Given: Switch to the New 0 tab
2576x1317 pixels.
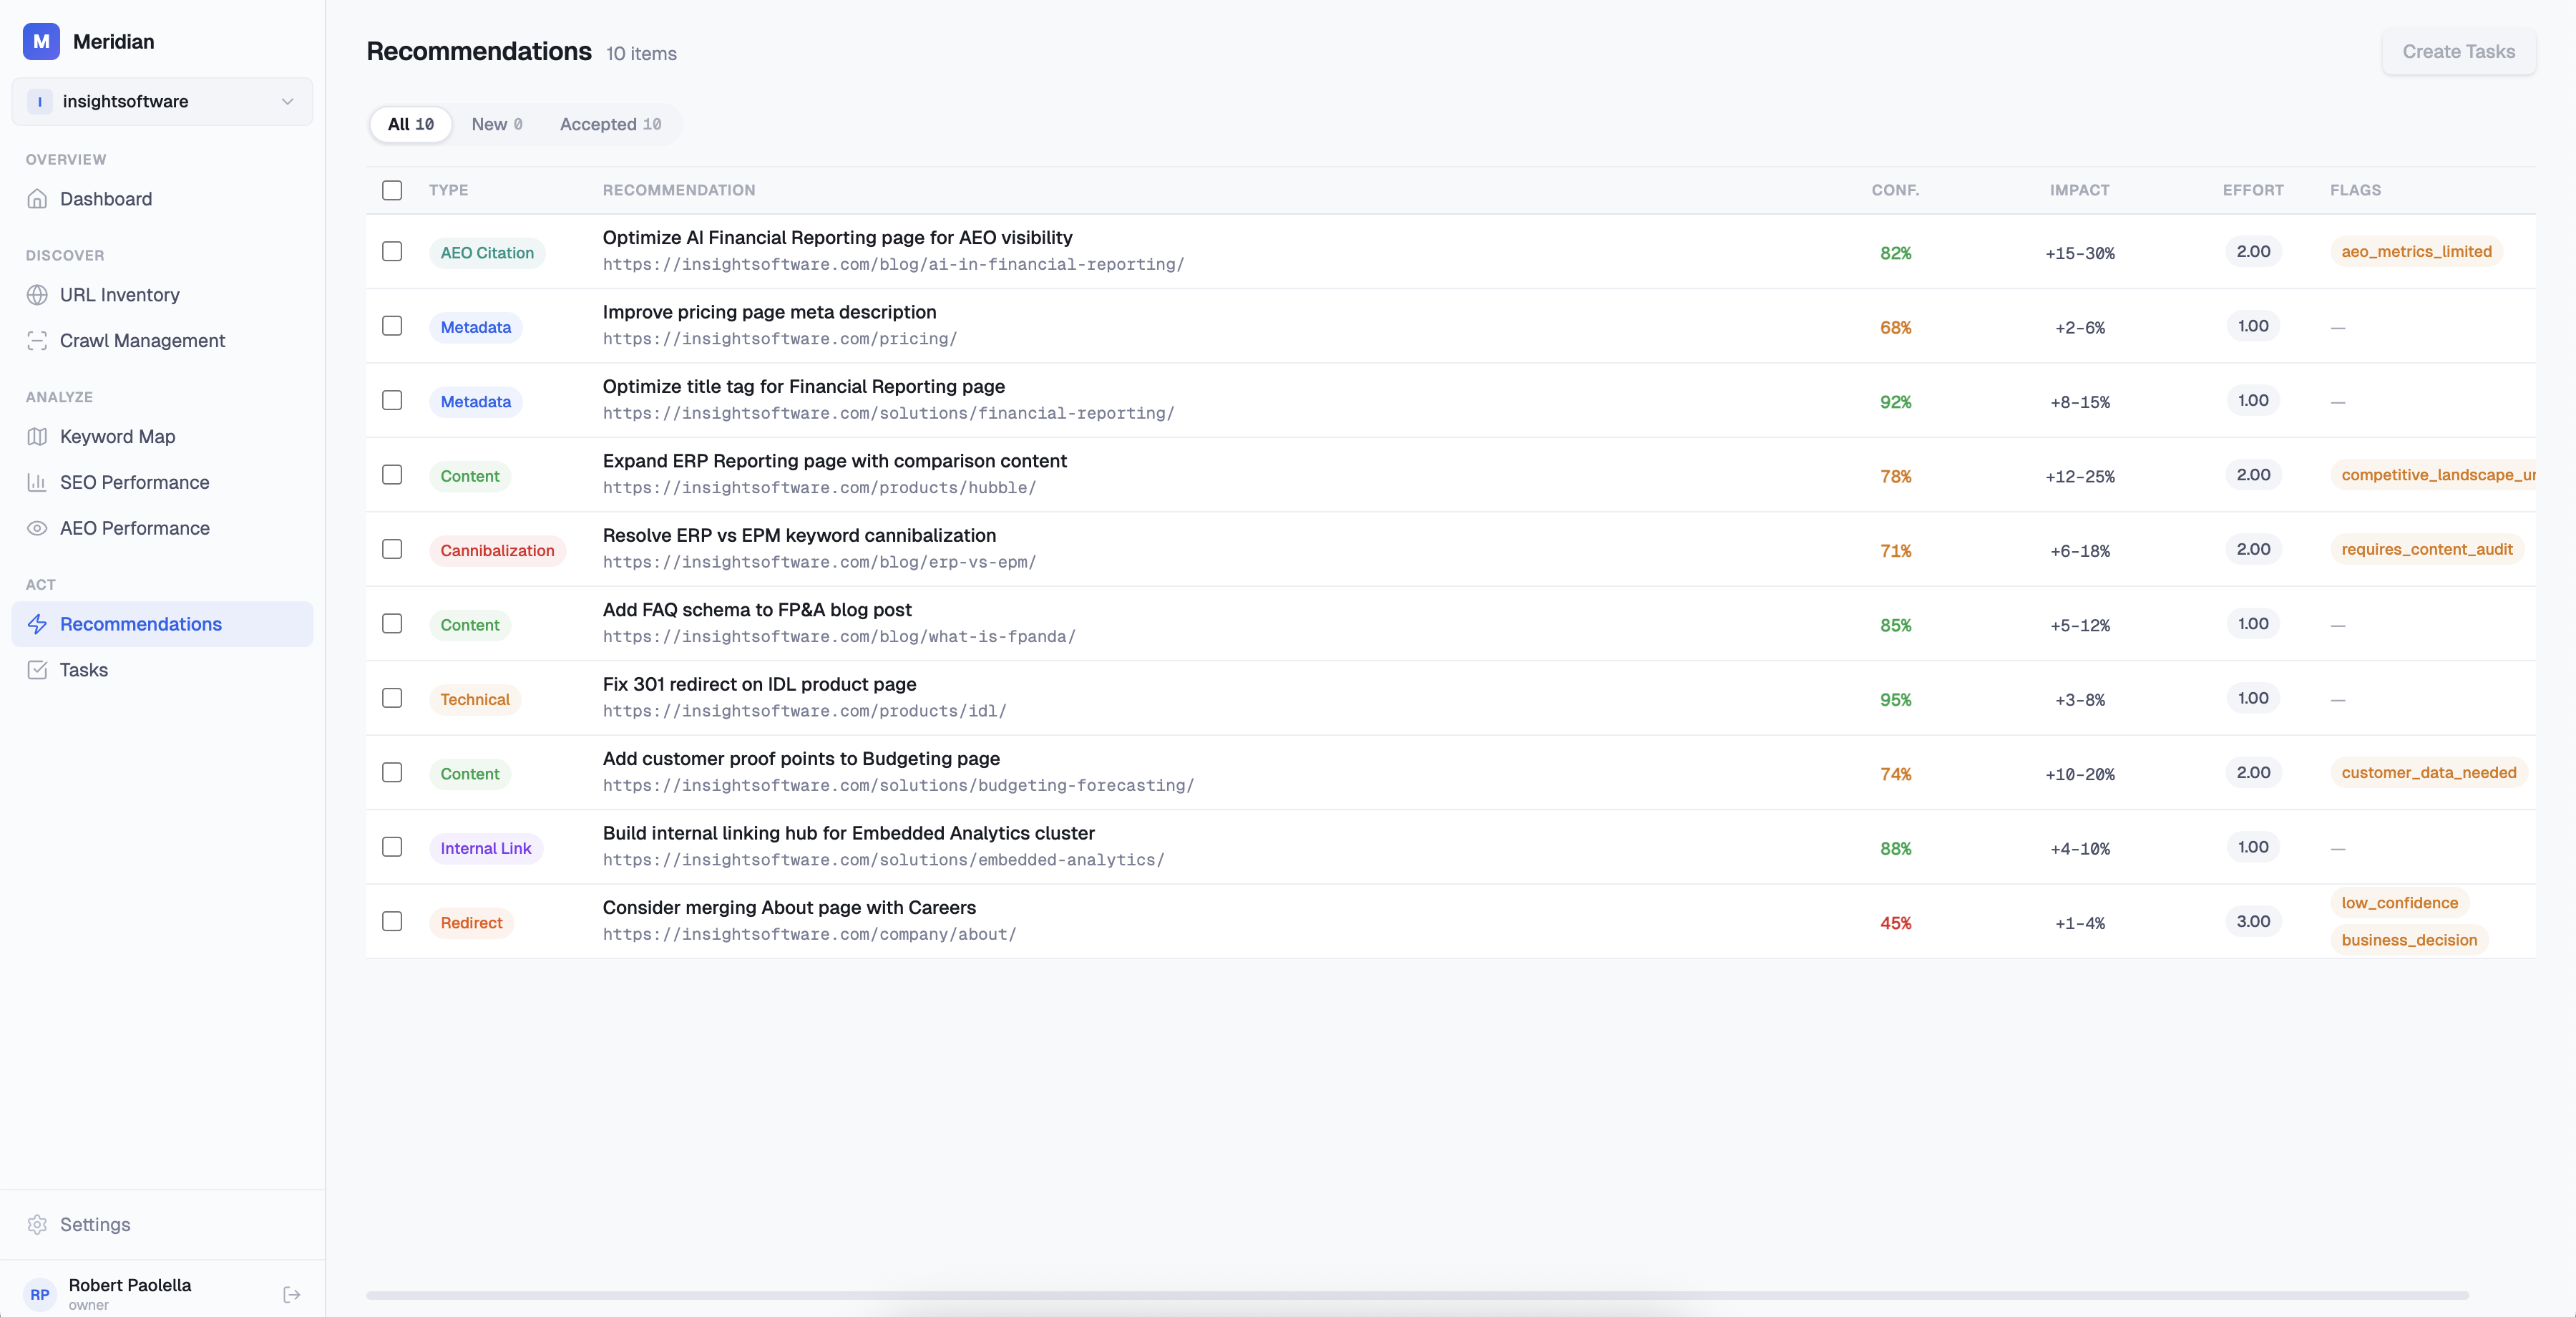Looking at the screenshot, I should coord(497,125).
